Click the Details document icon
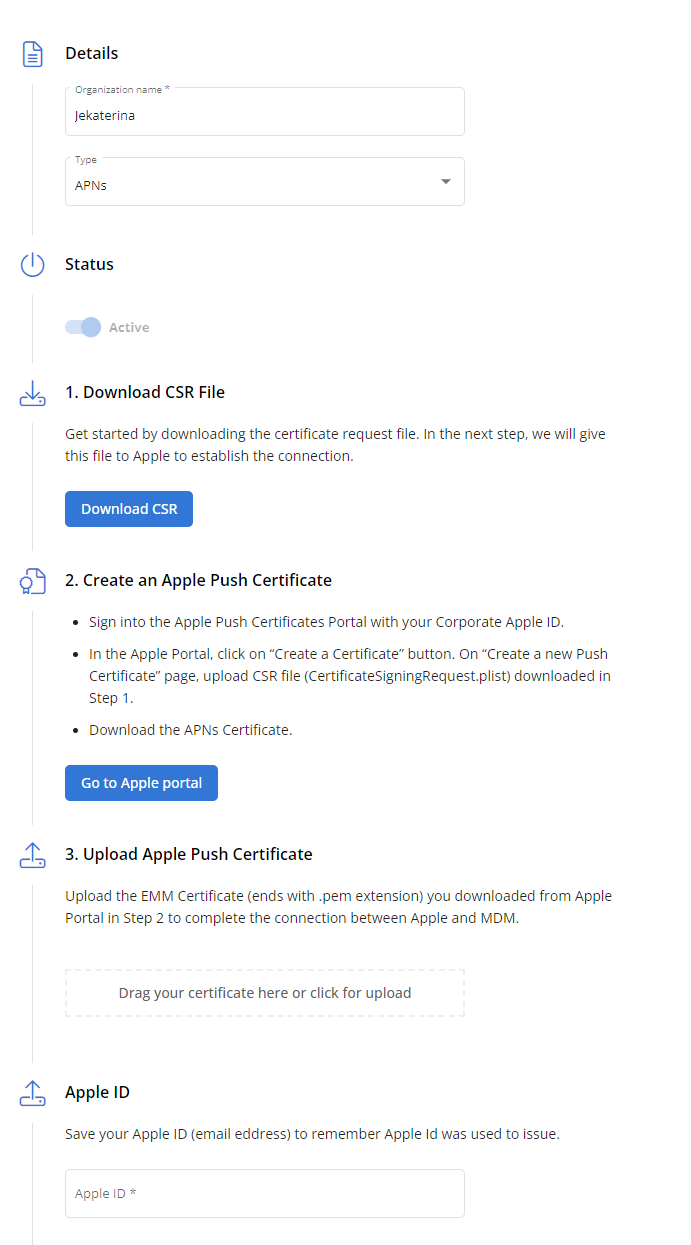The width and height of the screenshot is (691, 1245). (33, 54)
